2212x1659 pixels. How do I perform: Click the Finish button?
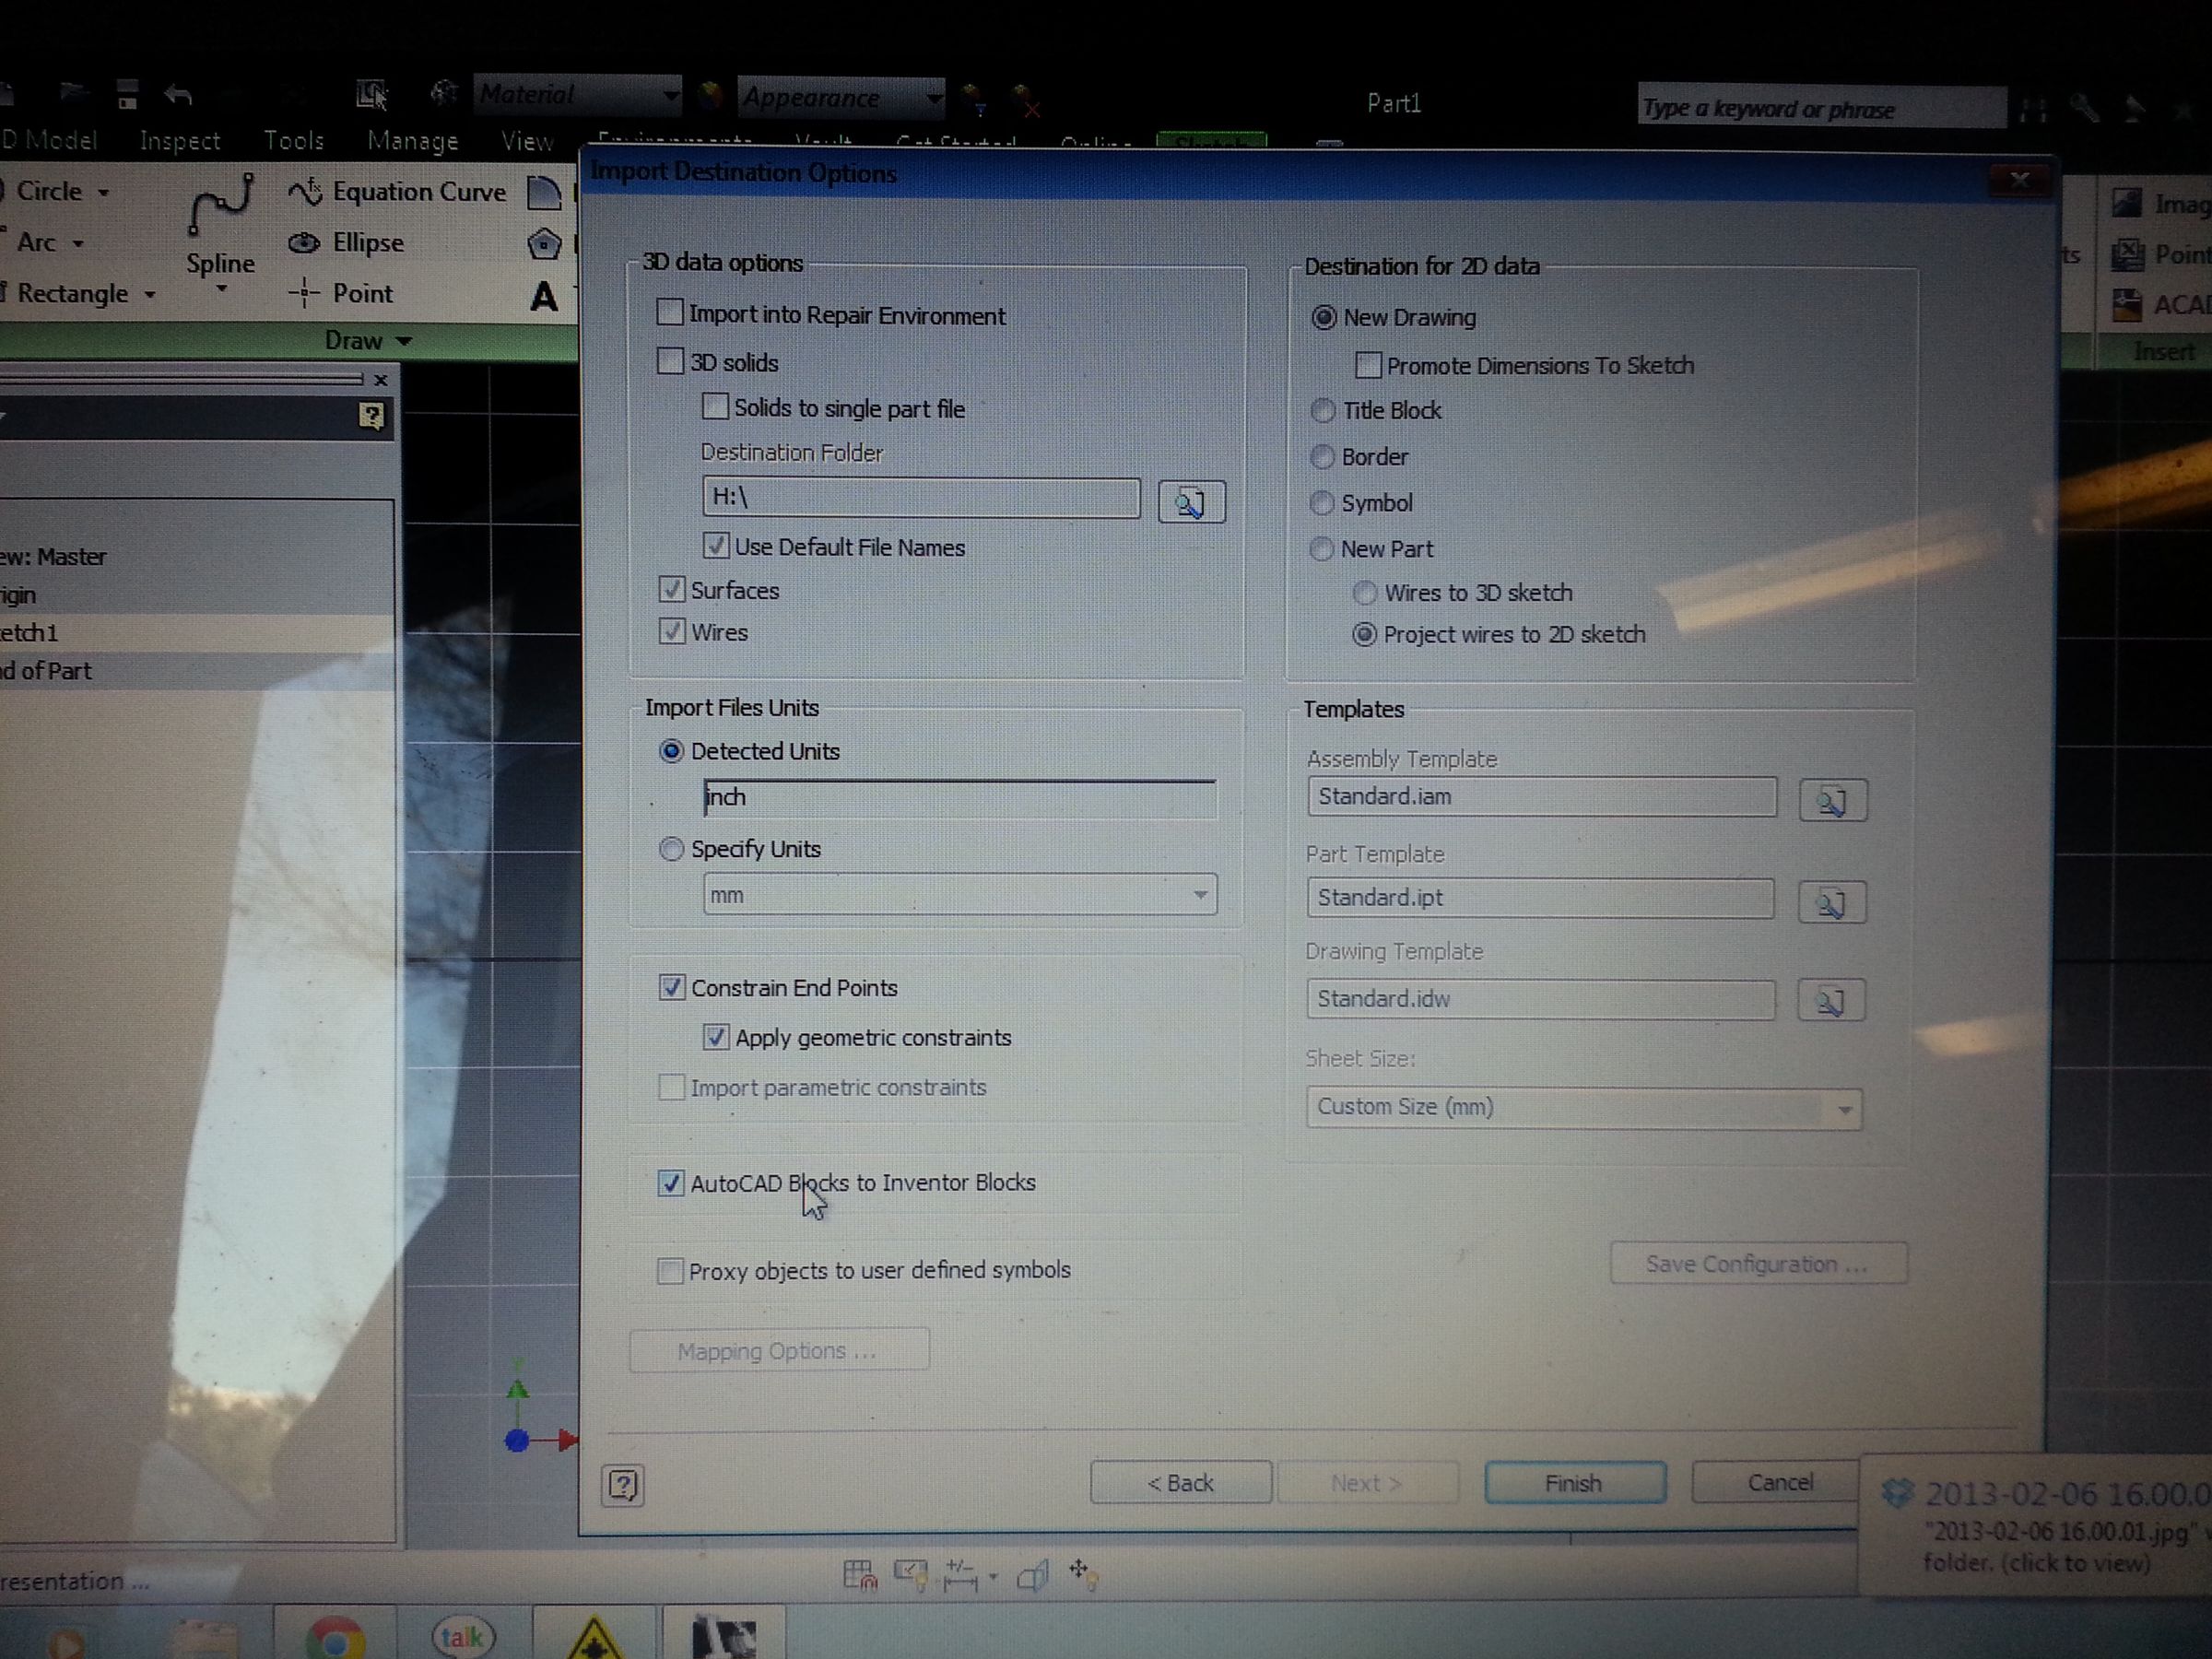pyautogui.click(x=1573, y=1482)
